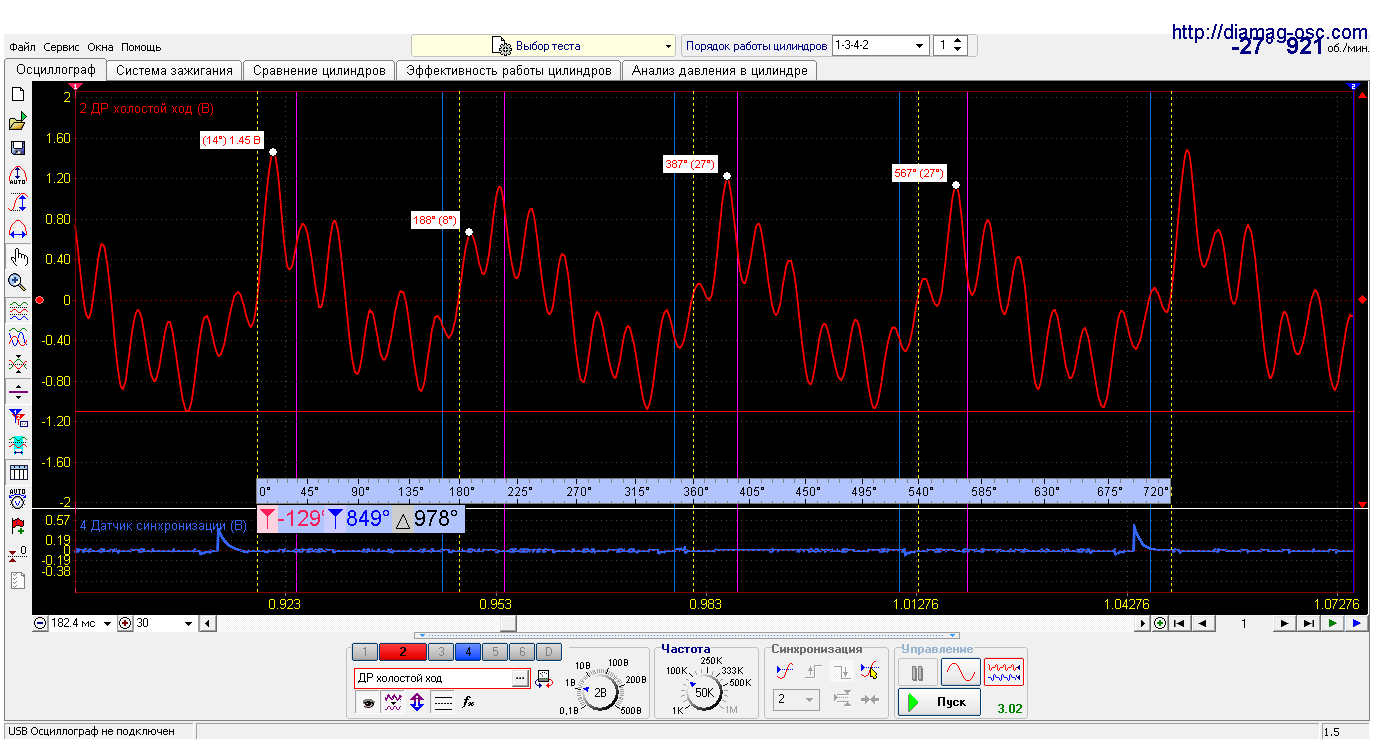Toggle channel 3 button

[x=441, y=652]
